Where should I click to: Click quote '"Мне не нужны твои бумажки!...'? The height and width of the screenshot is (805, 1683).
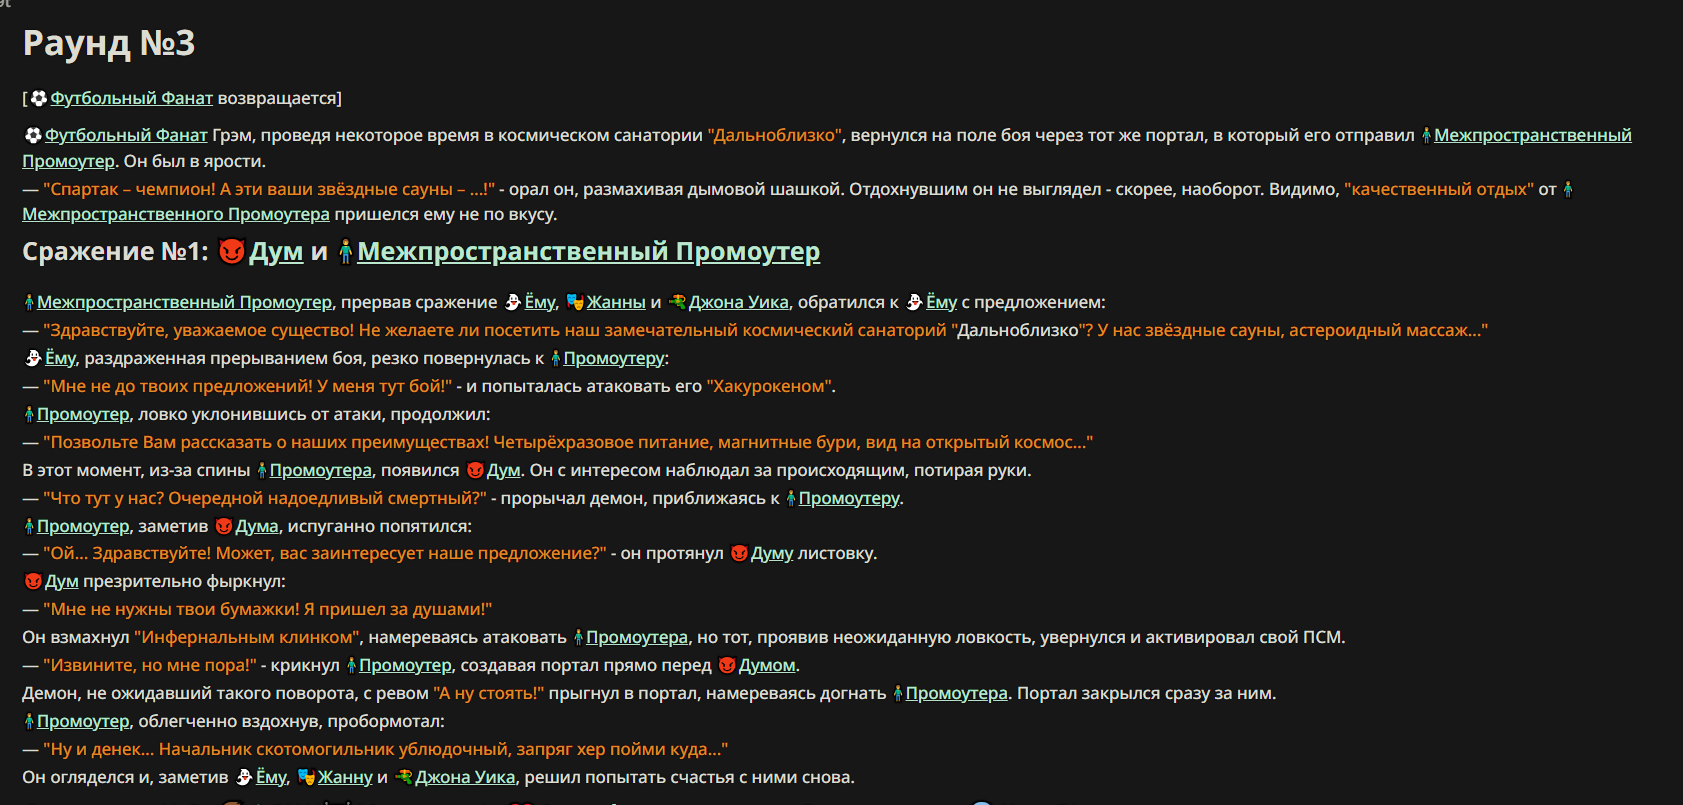(x=267, y=609)
